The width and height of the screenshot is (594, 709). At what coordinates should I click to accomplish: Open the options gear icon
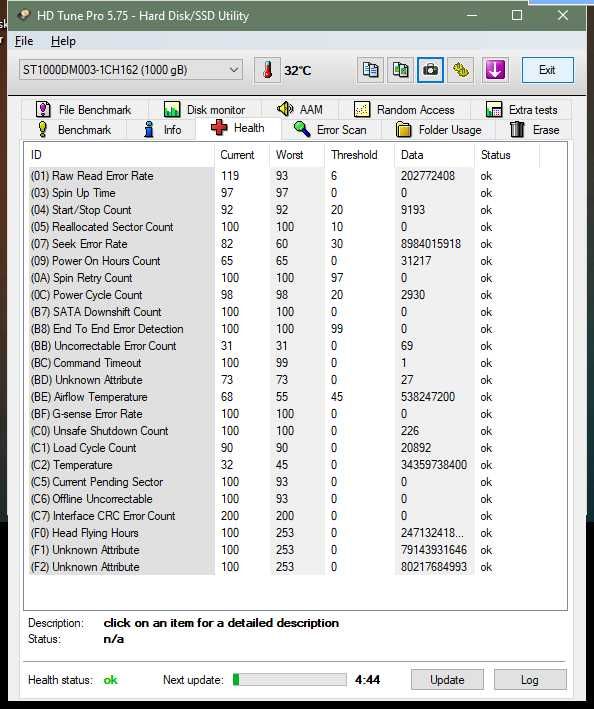[x=461, y=70]
